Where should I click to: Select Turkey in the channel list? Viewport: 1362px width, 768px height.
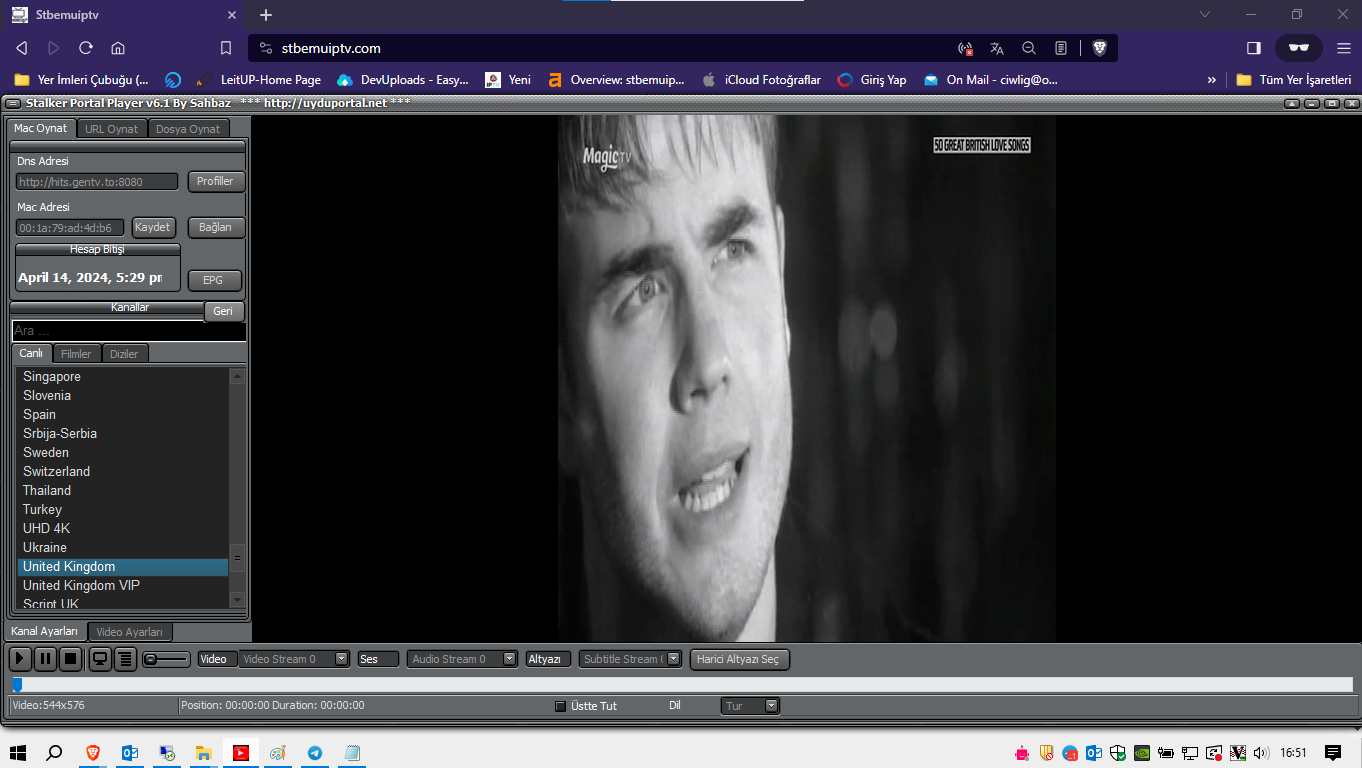123,510
